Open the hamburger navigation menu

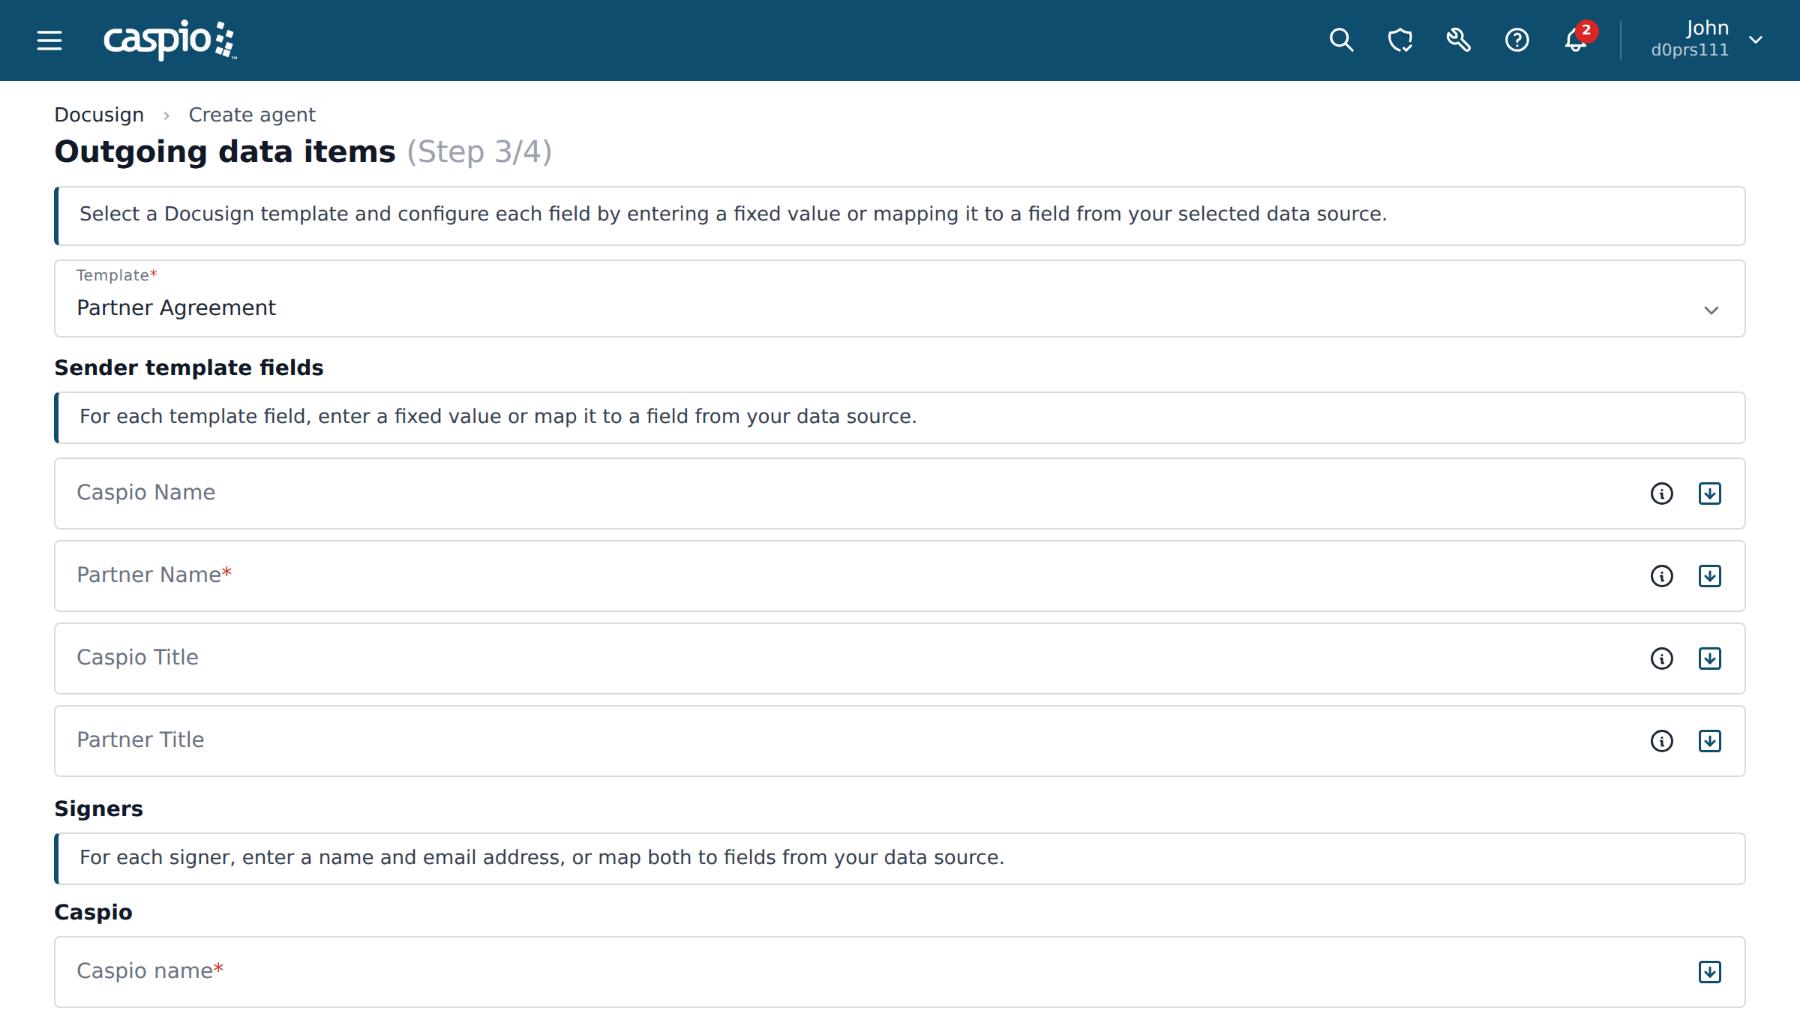pos(49,40)
